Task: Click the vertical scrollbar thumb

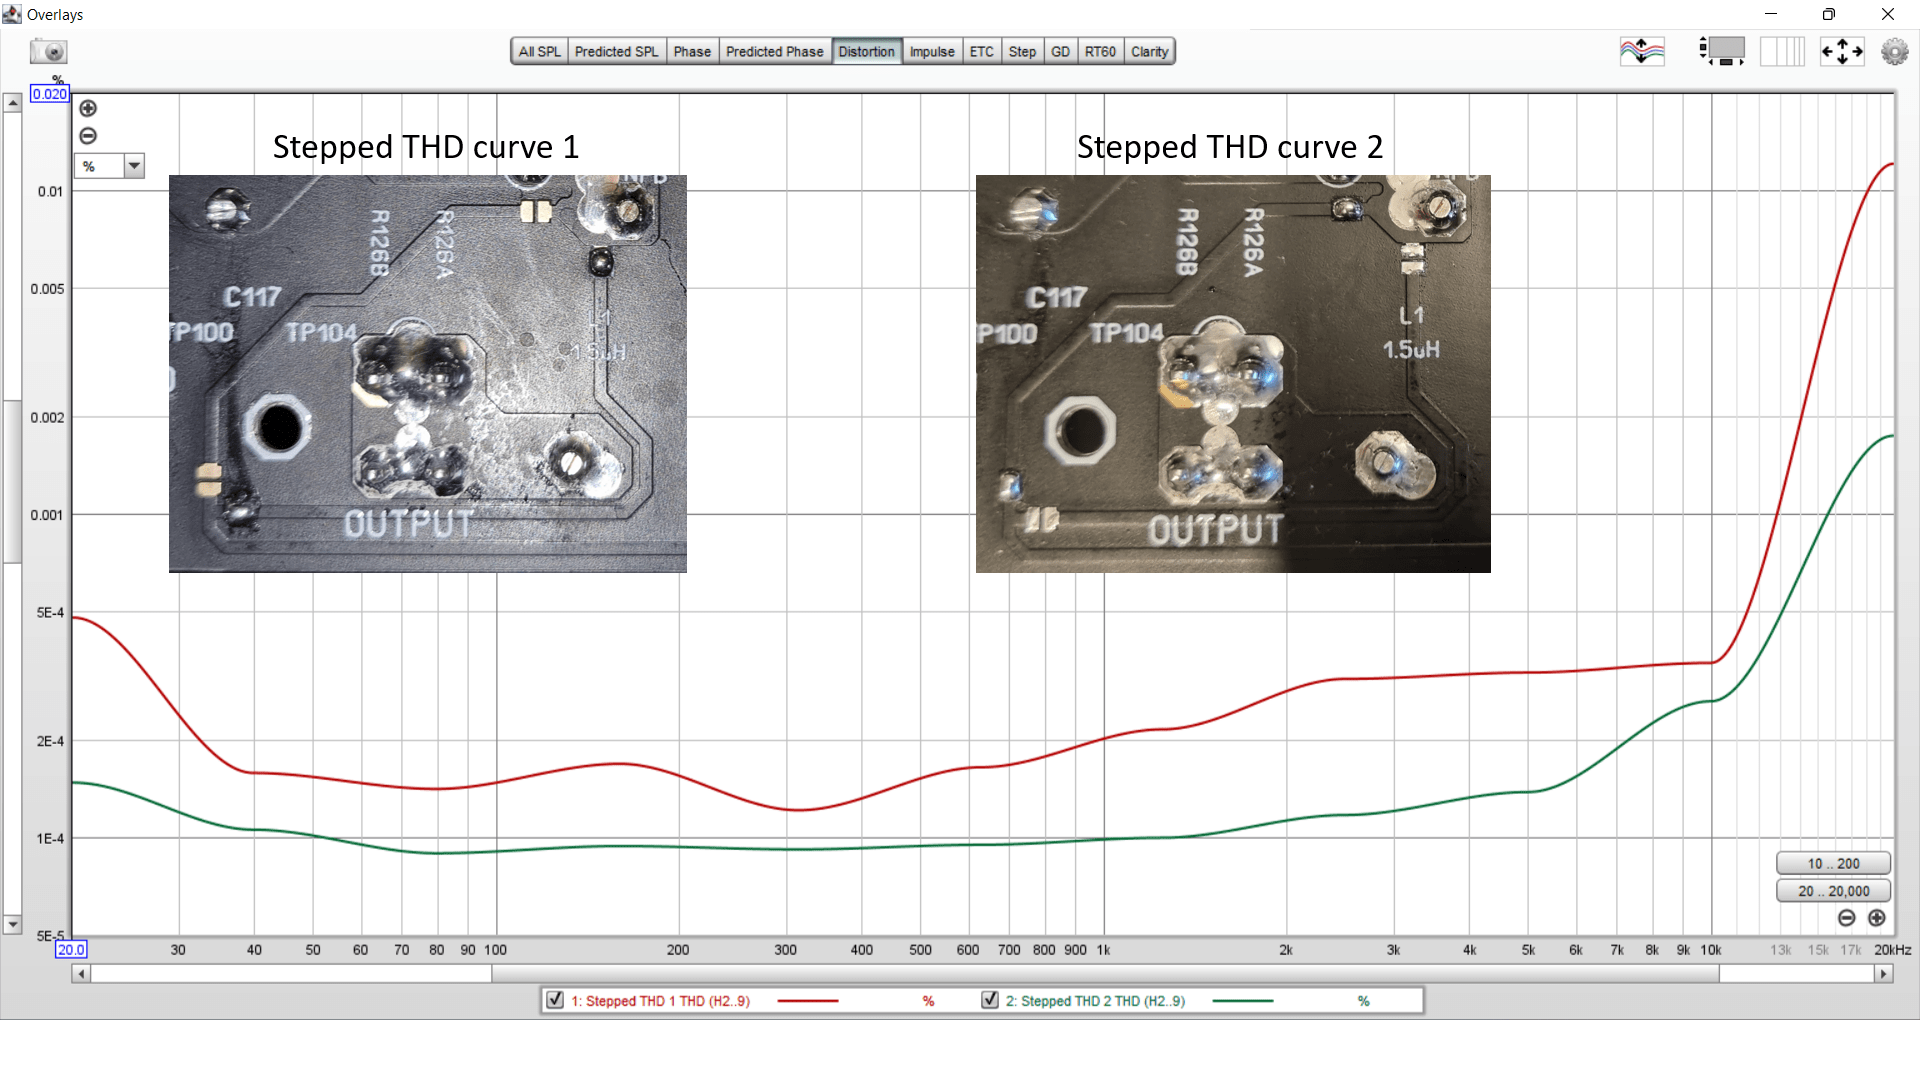Action: point(13,482)
